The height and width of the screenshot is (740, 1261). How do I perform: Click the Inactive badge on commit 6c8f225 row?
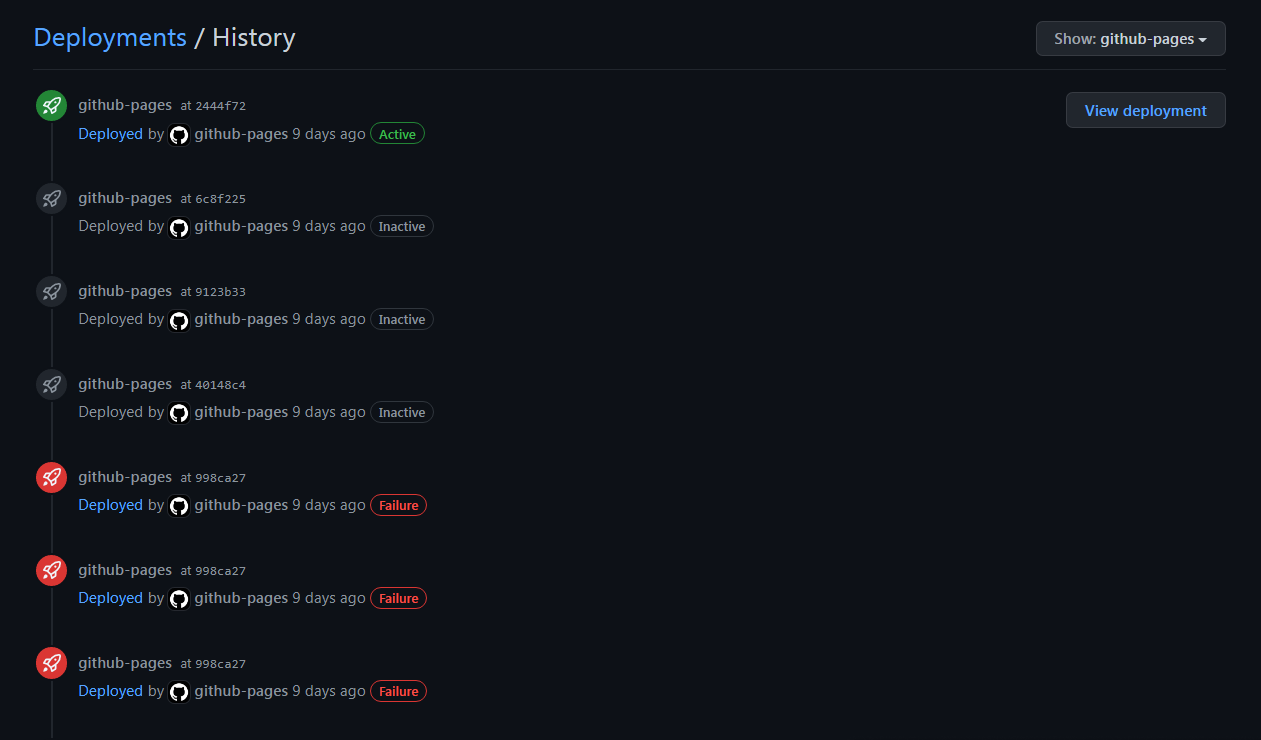[x=401, y=226]
